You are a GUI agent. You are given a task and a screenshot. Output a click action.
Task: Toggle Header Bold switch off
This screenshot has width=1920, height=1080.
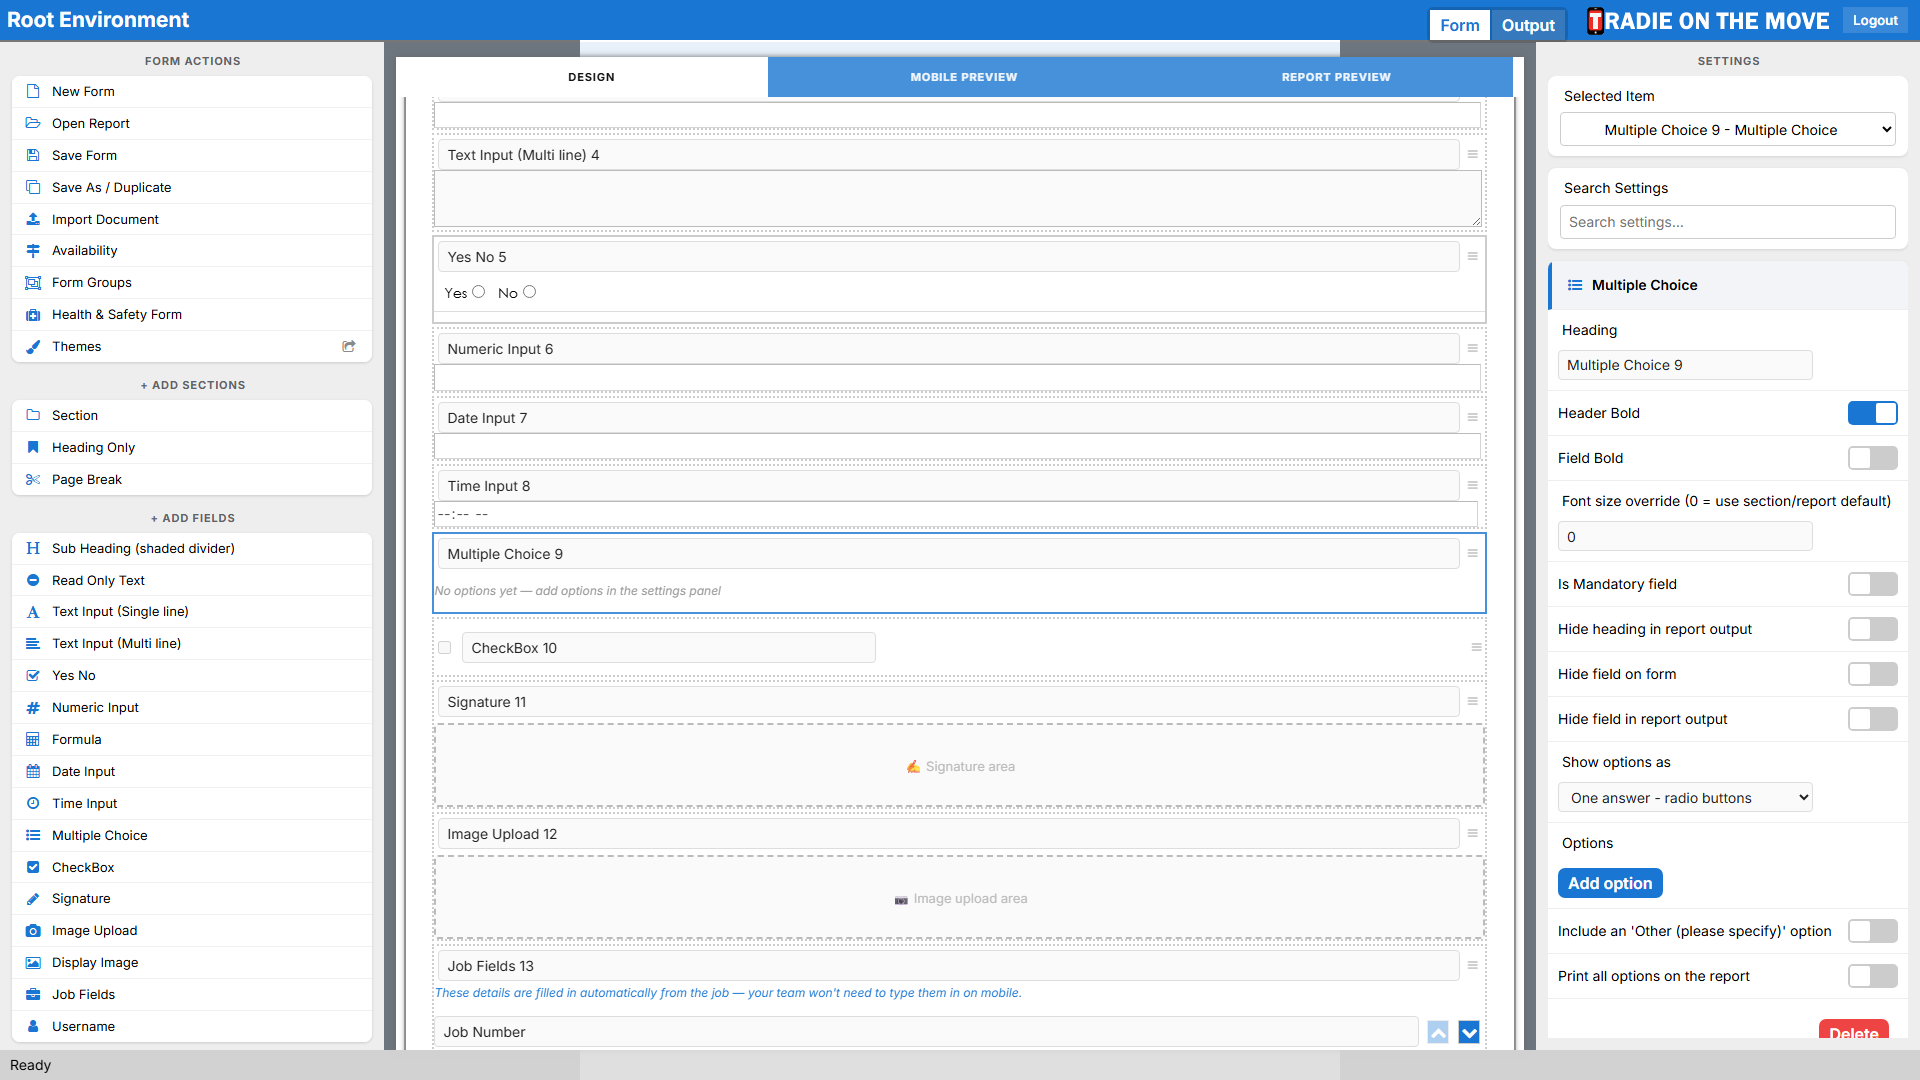point(1872,413)
